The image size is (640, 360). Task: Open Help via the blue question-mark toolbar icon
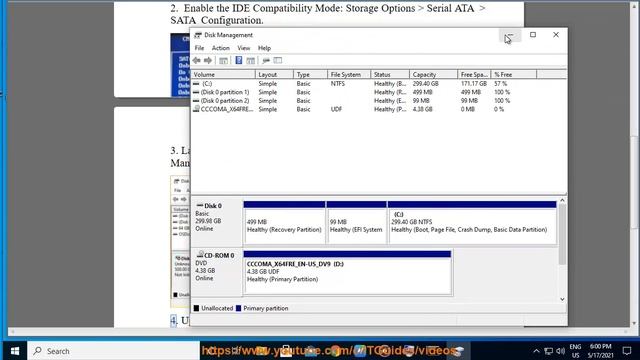[x=239, y=60]
